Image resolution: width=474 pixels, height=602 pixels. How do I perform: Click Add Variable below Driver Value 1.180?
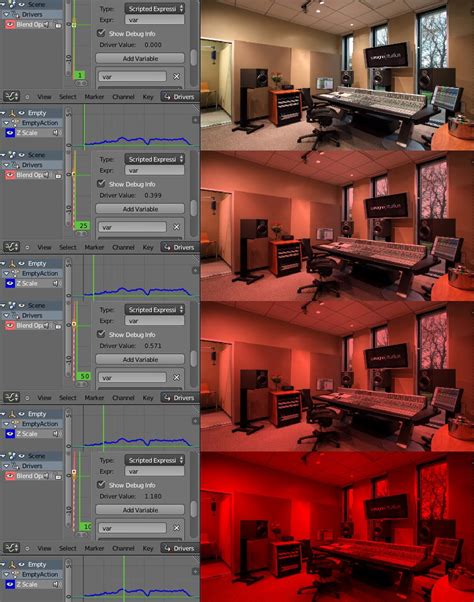click(140, 510)
